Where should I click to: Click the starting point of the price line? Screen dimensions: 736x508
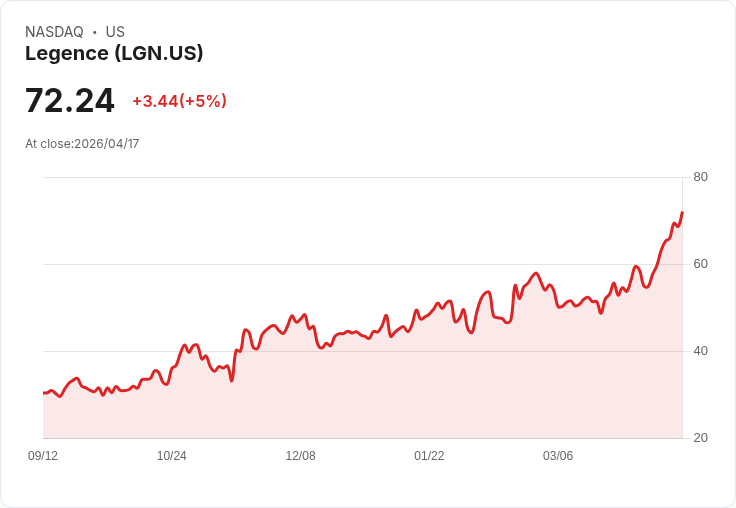click(44, 392)
